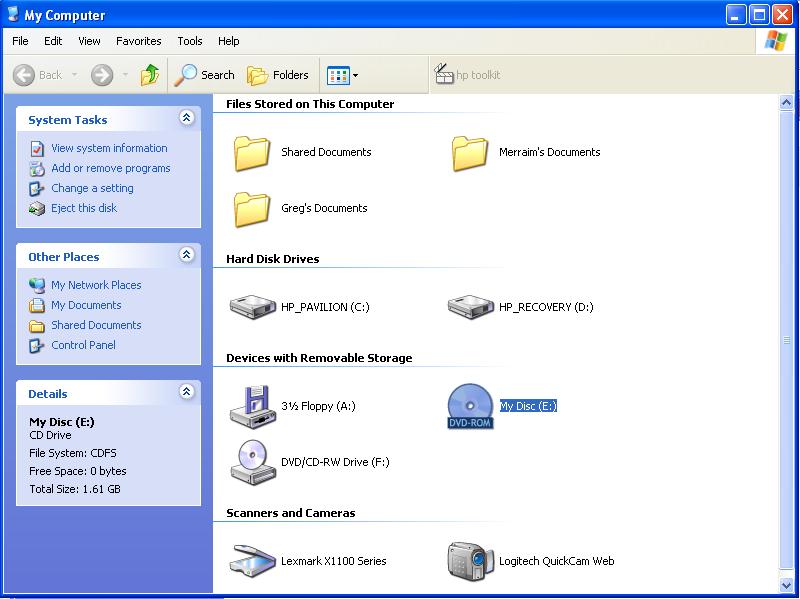Click the Eject this disk icon
This screenshot has width=800, height=599.
coord(37,209)
